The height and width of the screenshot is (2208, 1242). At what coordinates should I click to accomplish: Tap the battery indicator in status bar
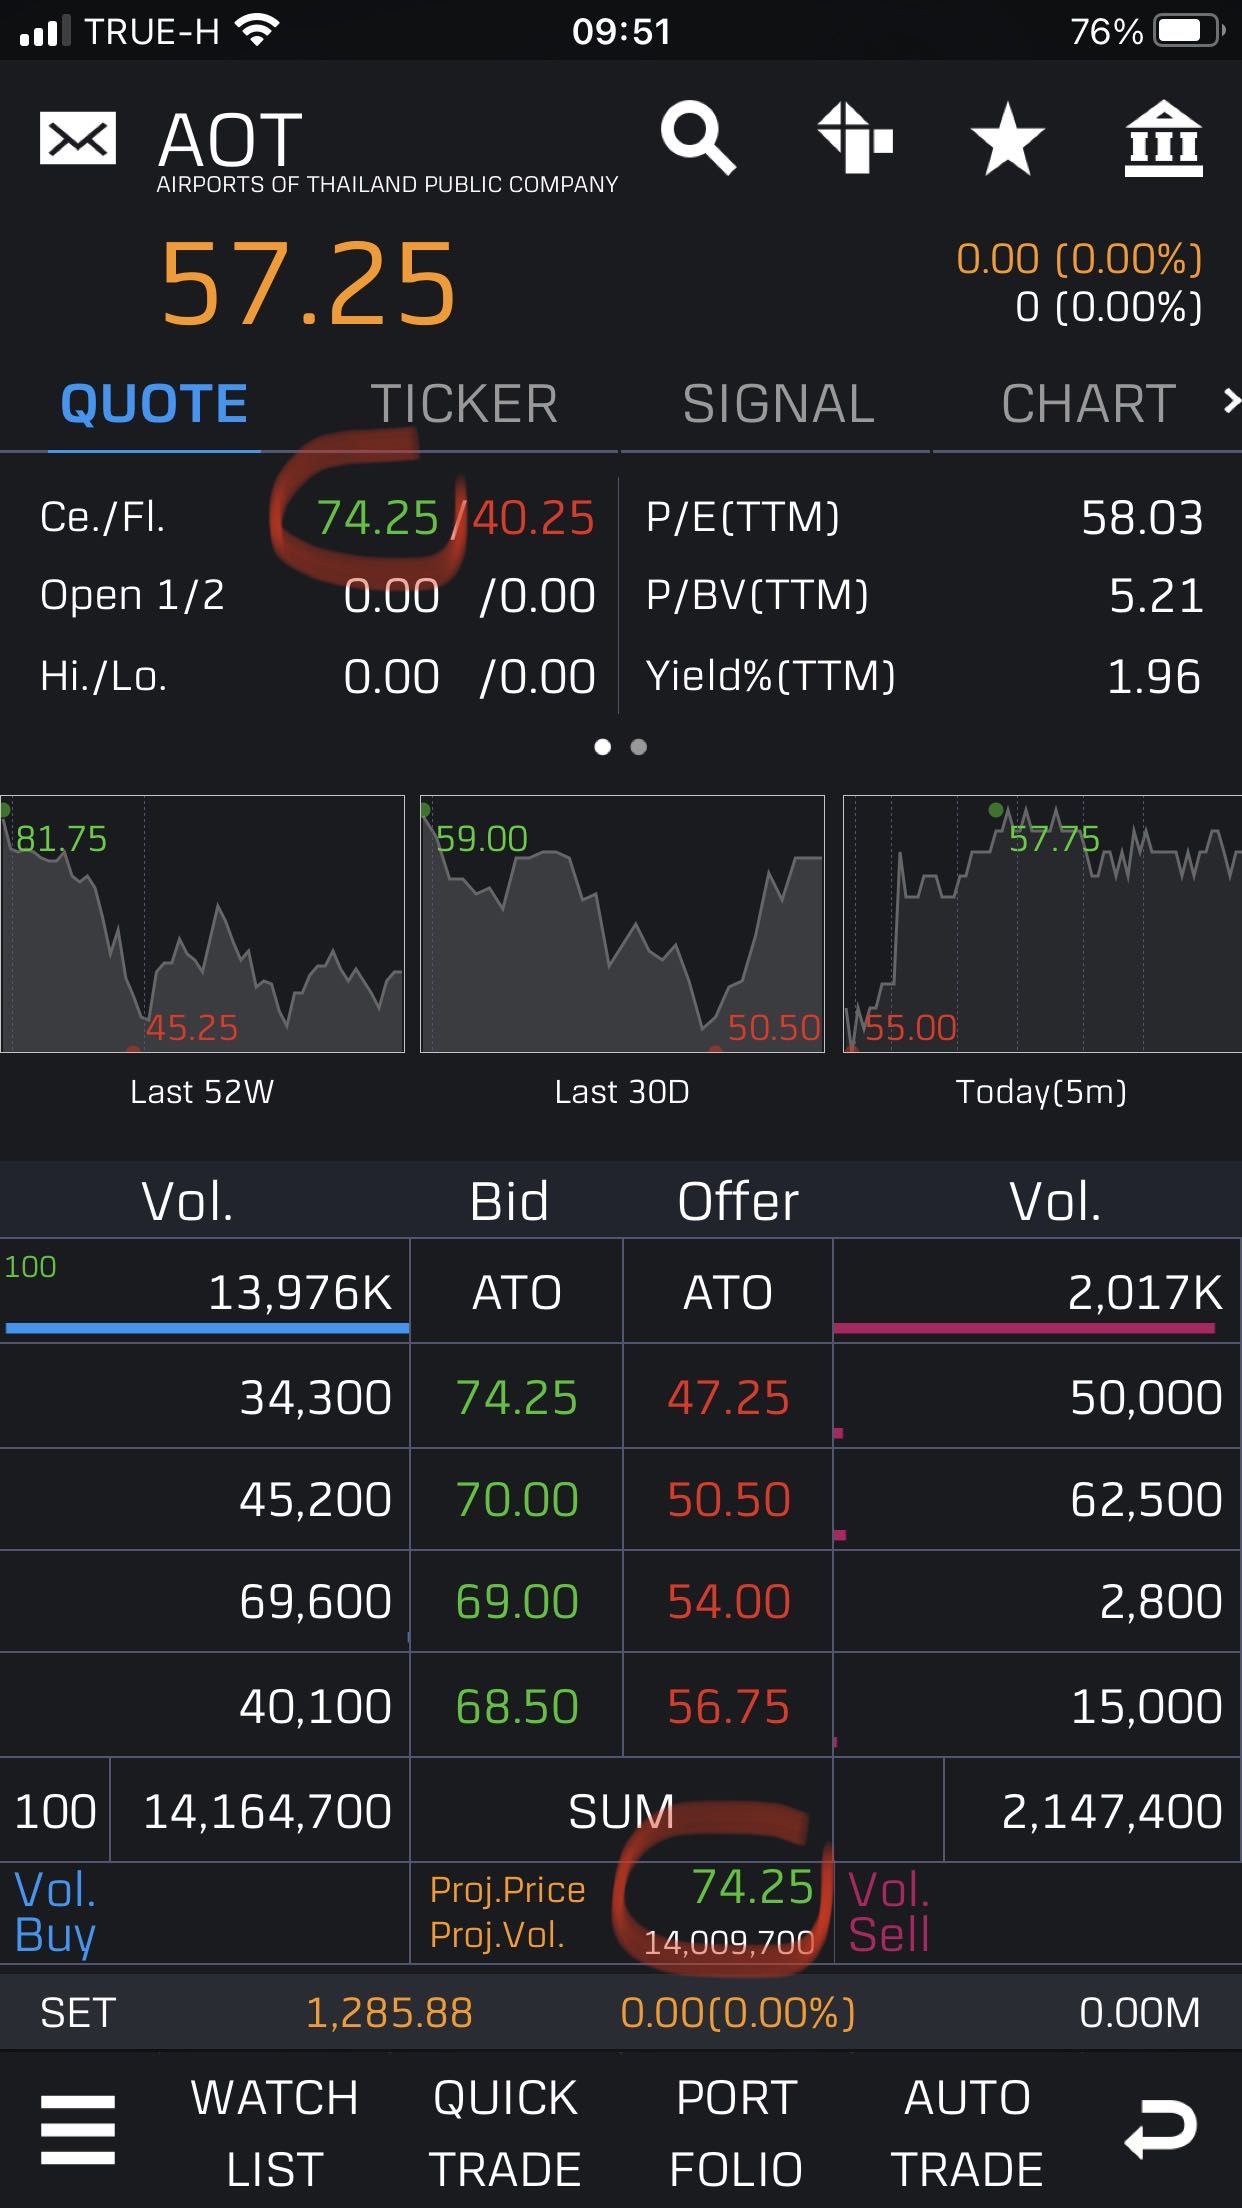[x=1189, y=31]
